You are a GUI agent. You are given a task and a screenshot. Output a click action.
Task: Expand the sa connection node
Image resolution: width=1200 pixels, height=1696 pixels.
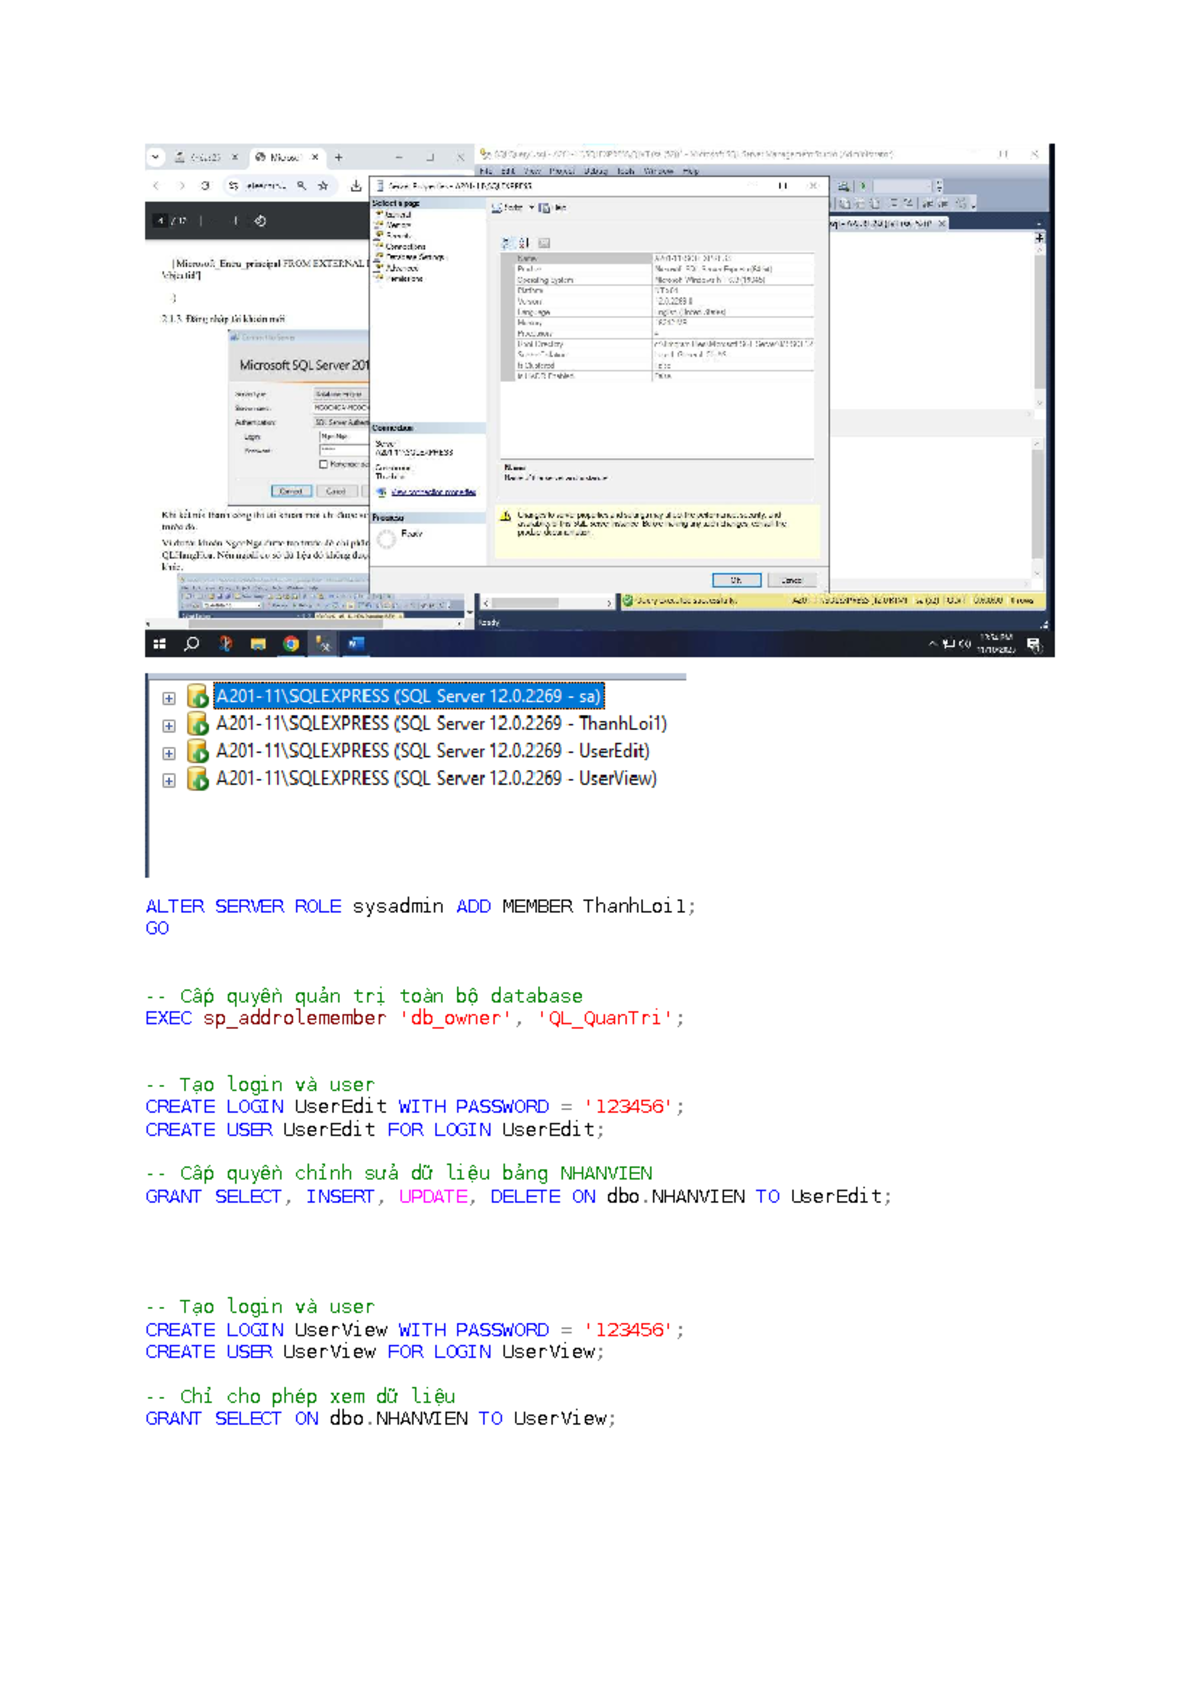169,698
